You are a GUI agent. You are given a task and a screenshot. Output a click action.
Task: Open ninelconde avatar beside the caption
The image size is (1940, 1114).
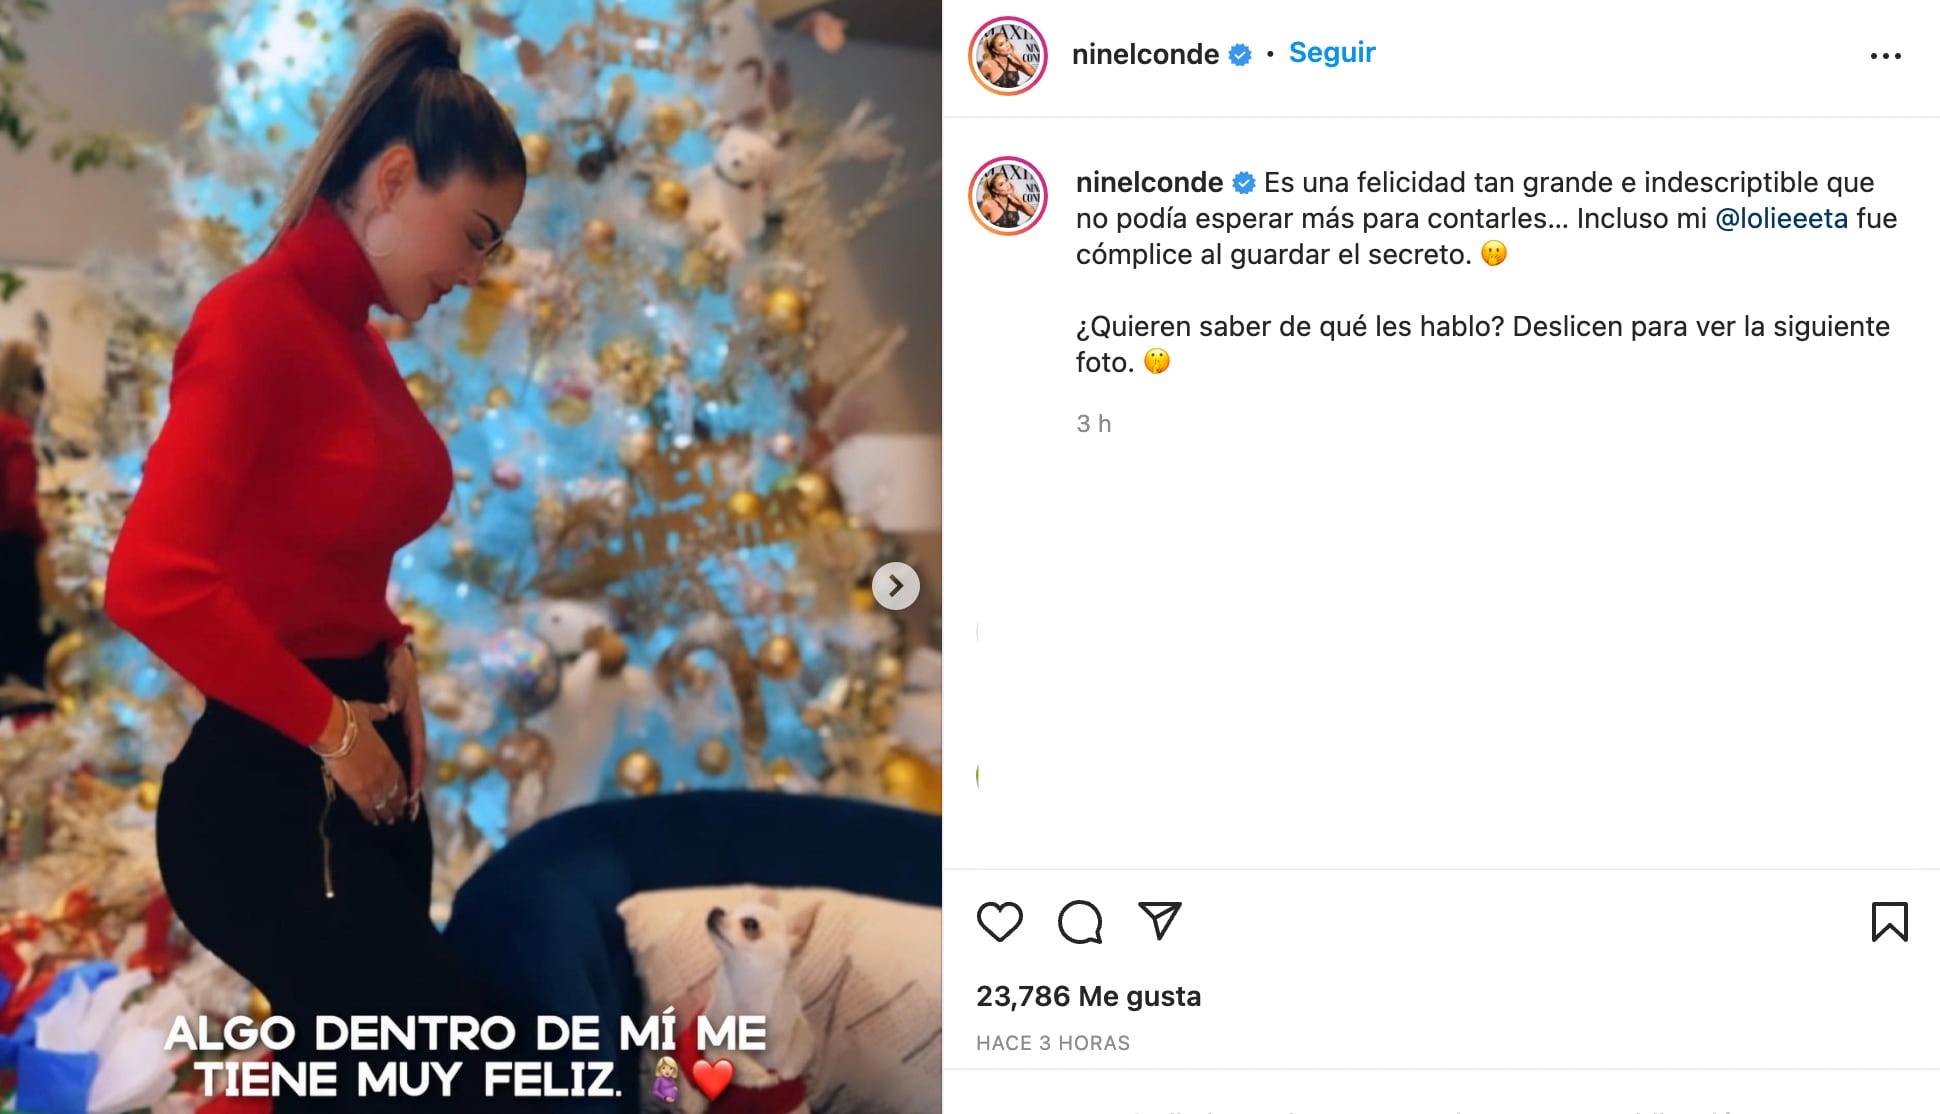click(1008, 196)
